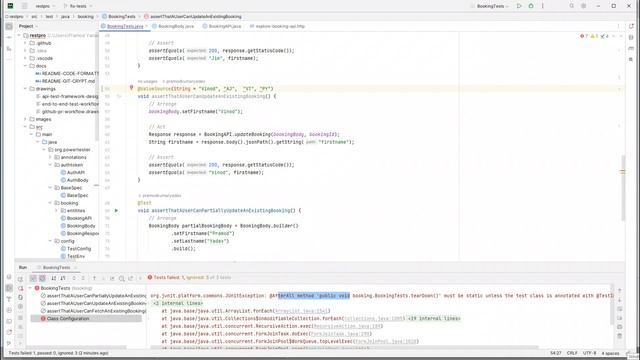Select assertThatAUserCanFetchAnExistingBooking result

tap(93, 311)
